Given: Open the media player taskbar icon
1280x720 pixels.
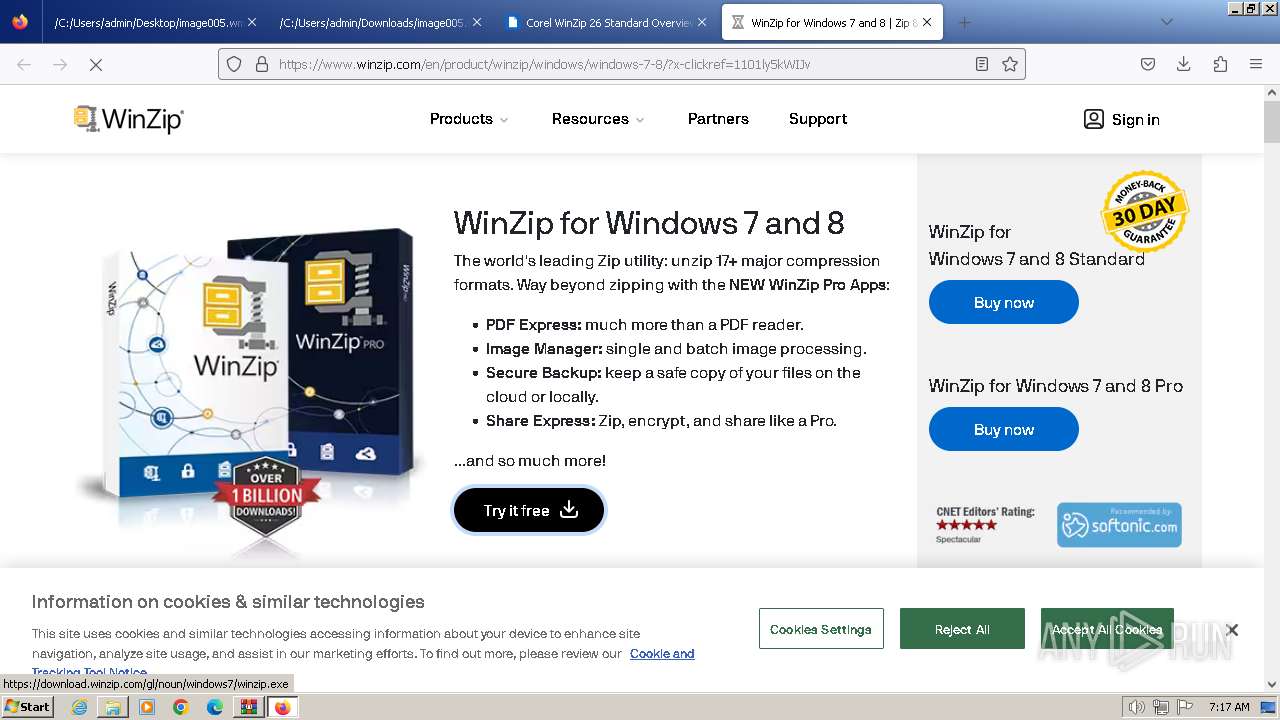Looking at the screenshot, I should (x=147, y=707).
